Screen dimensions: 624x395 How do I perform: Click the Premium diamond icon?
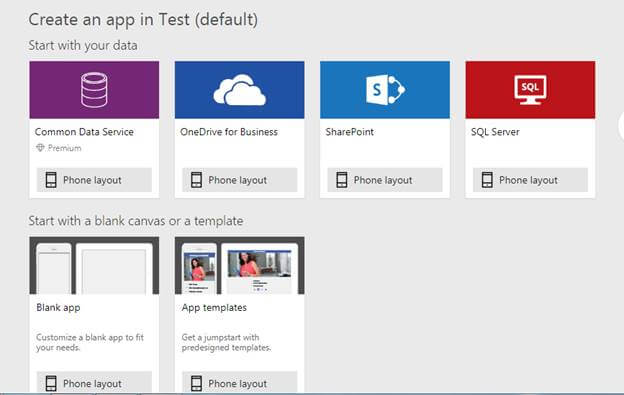40,148
